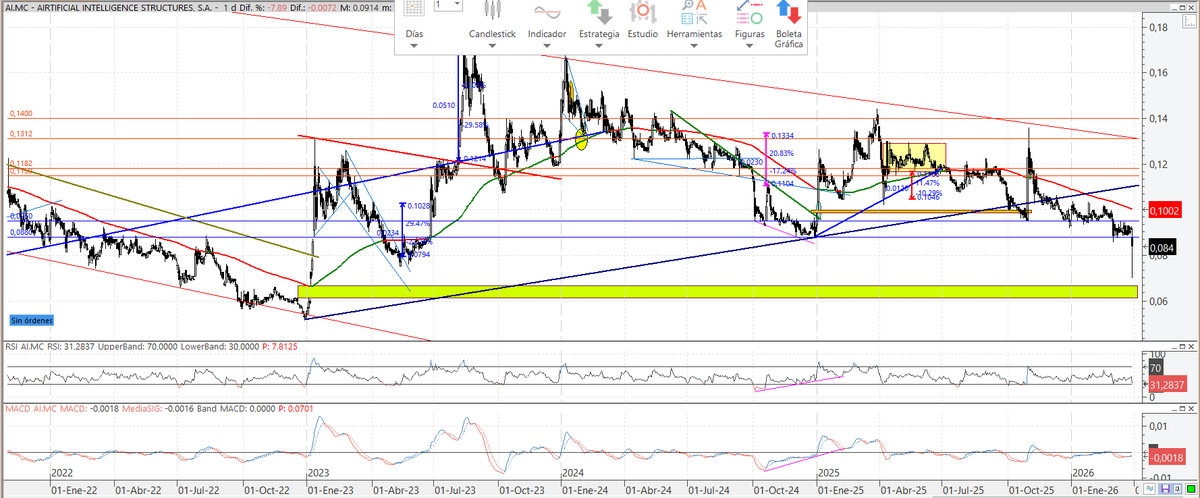
Task: Click the Herramientas tools icon
Action: point(694,11)
